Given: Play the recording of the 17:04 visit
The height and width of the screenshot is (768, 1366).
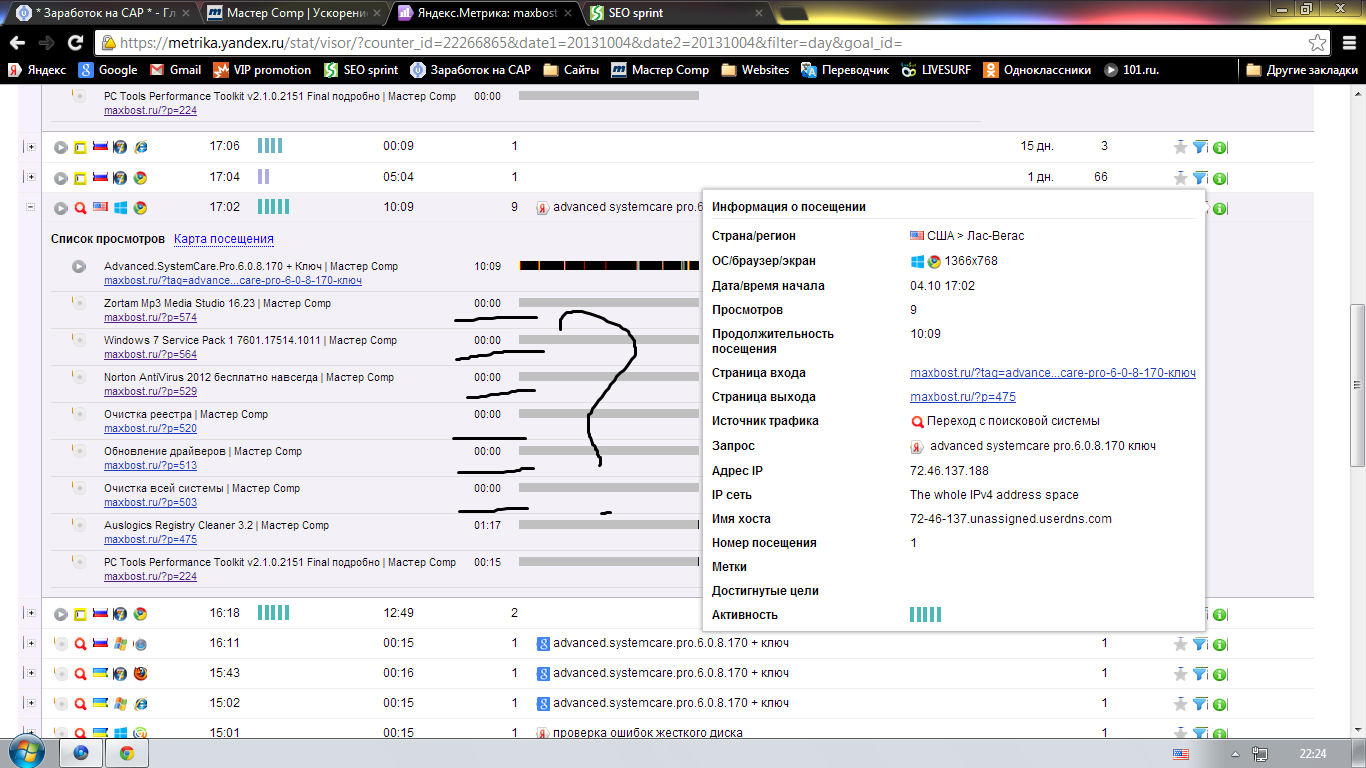Looking at the screenshot, I should [x=61, y=178].
